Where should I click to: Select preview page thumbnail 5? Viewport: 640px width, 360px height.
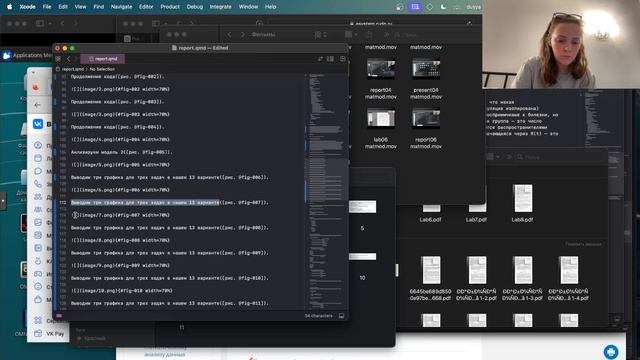(362, 207)
